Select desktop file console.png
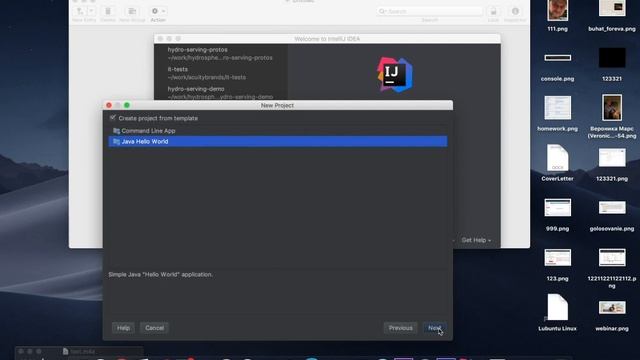640x360 pixels. pyautogui.click(x=558, y=58)
